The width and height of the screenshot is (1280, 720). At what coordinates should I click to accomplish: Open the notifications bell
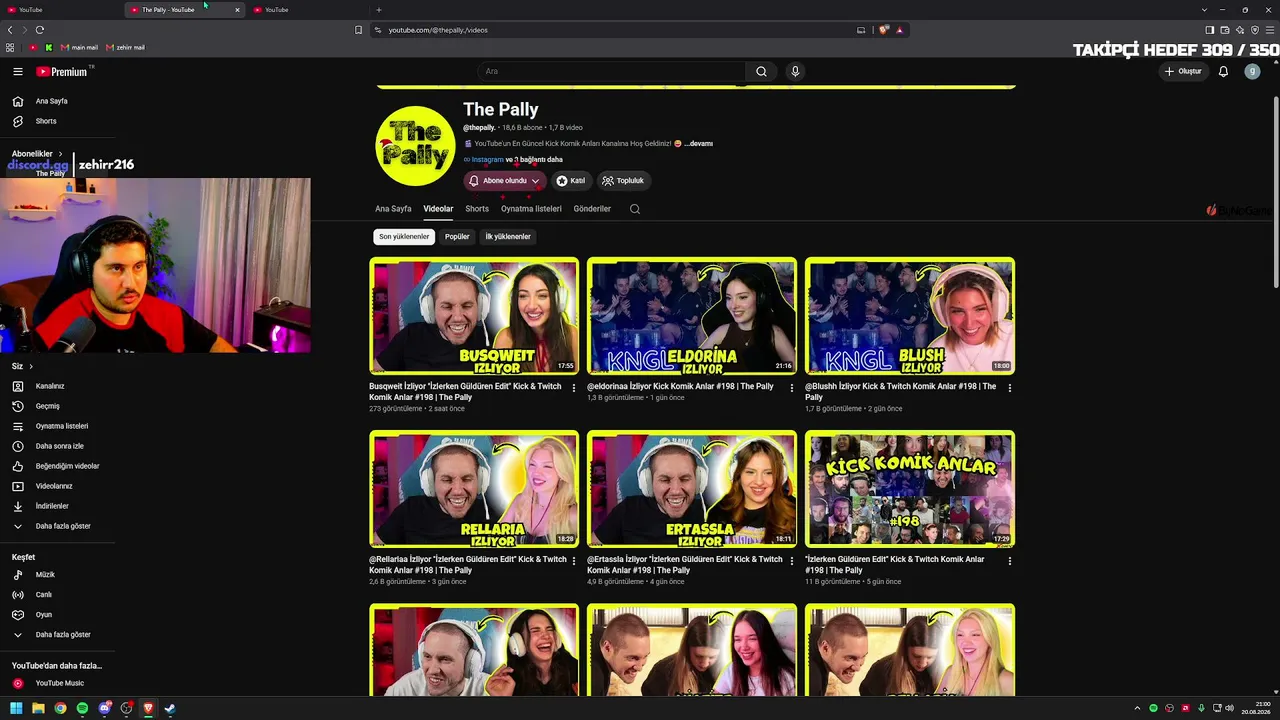tap(1223, 71)
